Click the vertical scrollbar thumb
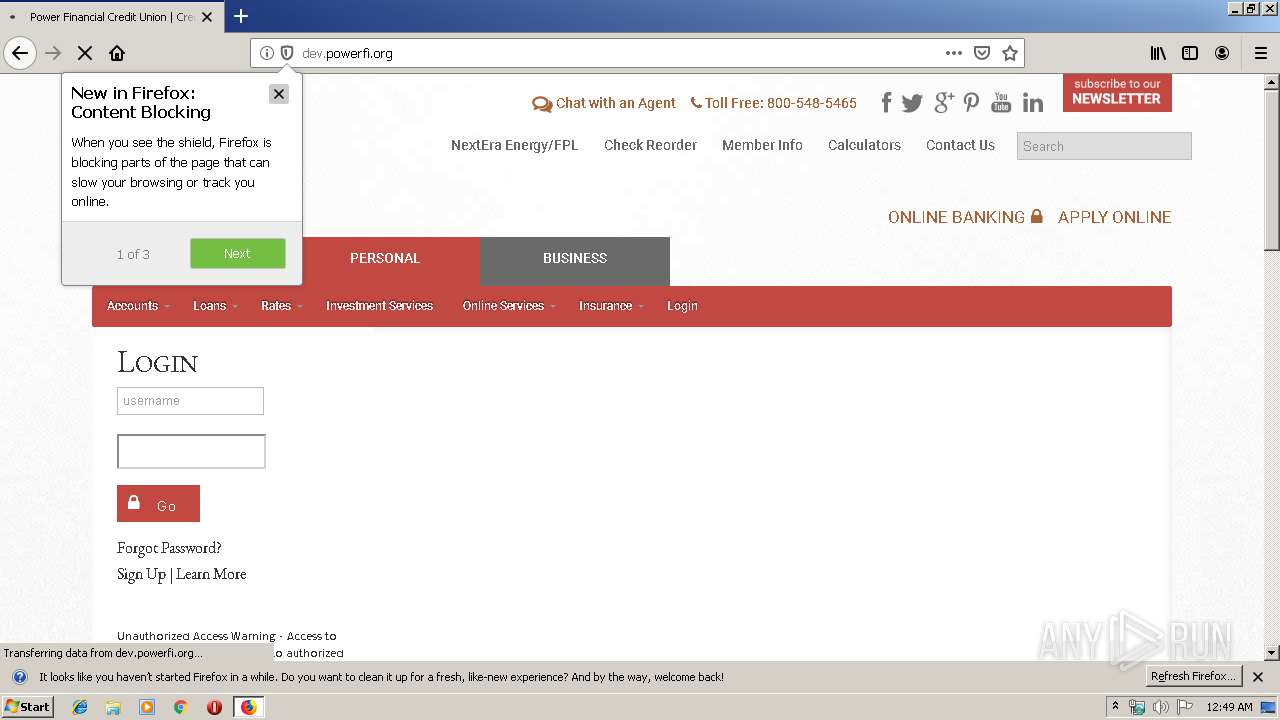1280x720 pixels. coord(1272,170)
